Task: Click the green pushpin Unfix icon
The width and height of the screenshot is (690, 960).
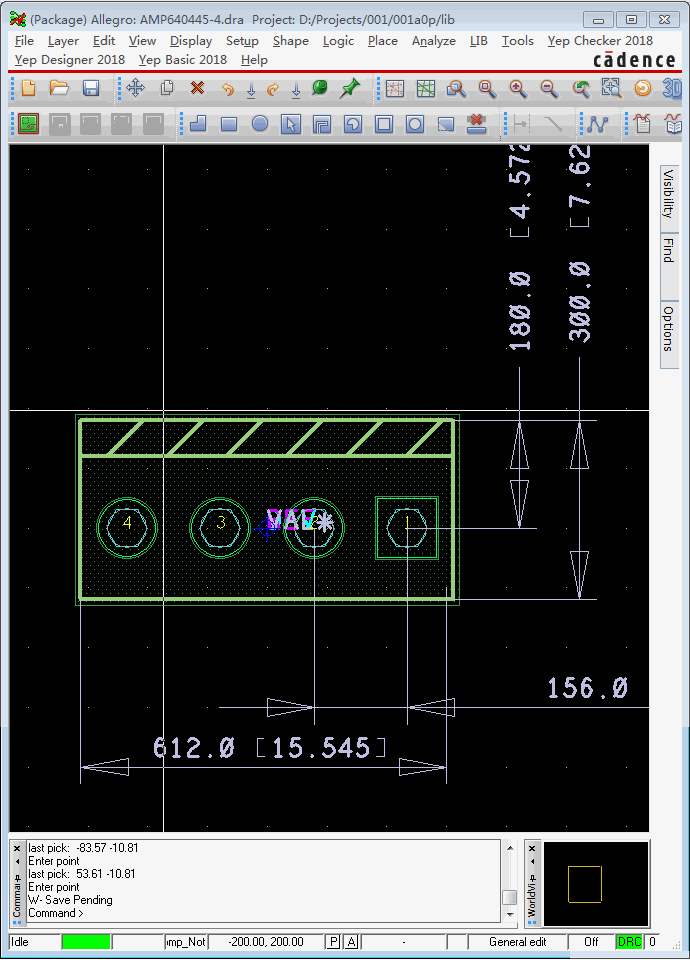Action: coord(350,88)
